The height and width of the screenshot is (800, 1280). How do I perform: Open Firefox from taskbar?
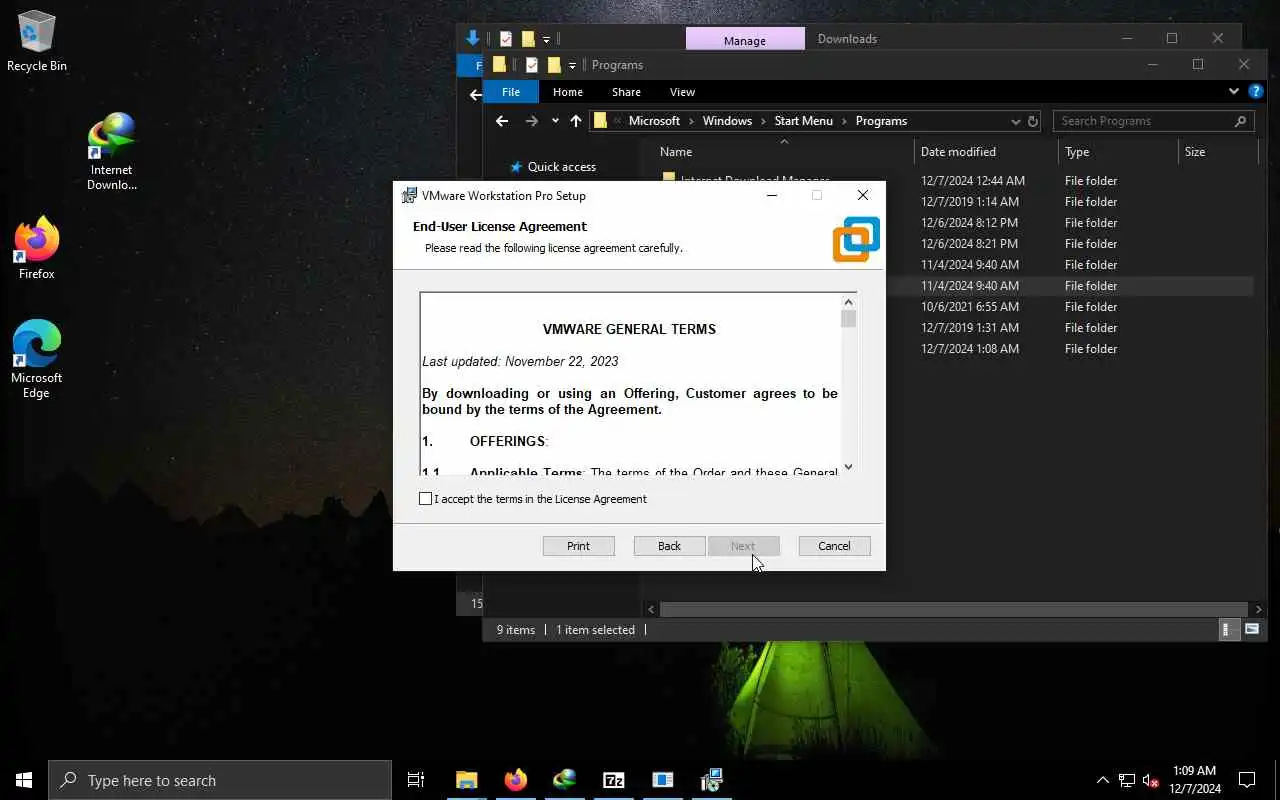point(515,780)
